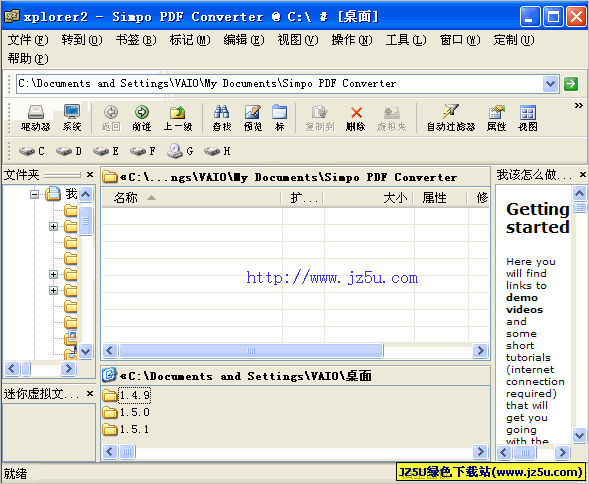
Task: Open the 书签(B) menu
Action: (x=136, y=40)
